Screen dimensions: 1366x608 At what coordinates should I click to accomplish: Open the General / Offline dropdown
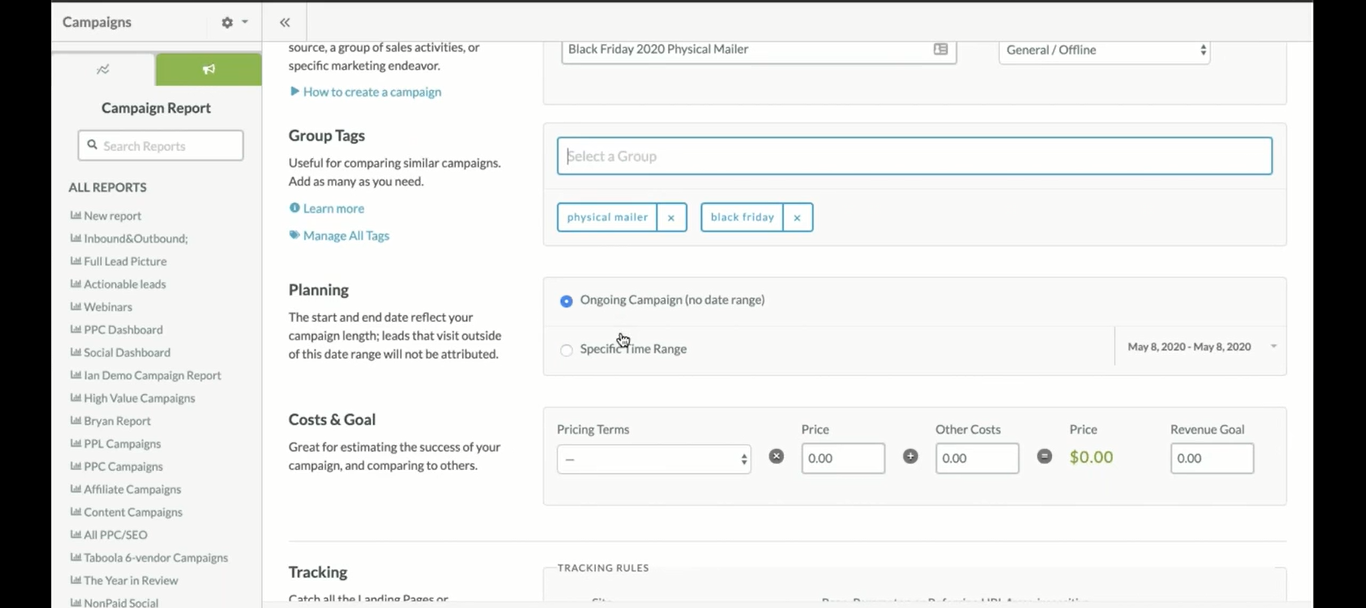coord(1104,50)
